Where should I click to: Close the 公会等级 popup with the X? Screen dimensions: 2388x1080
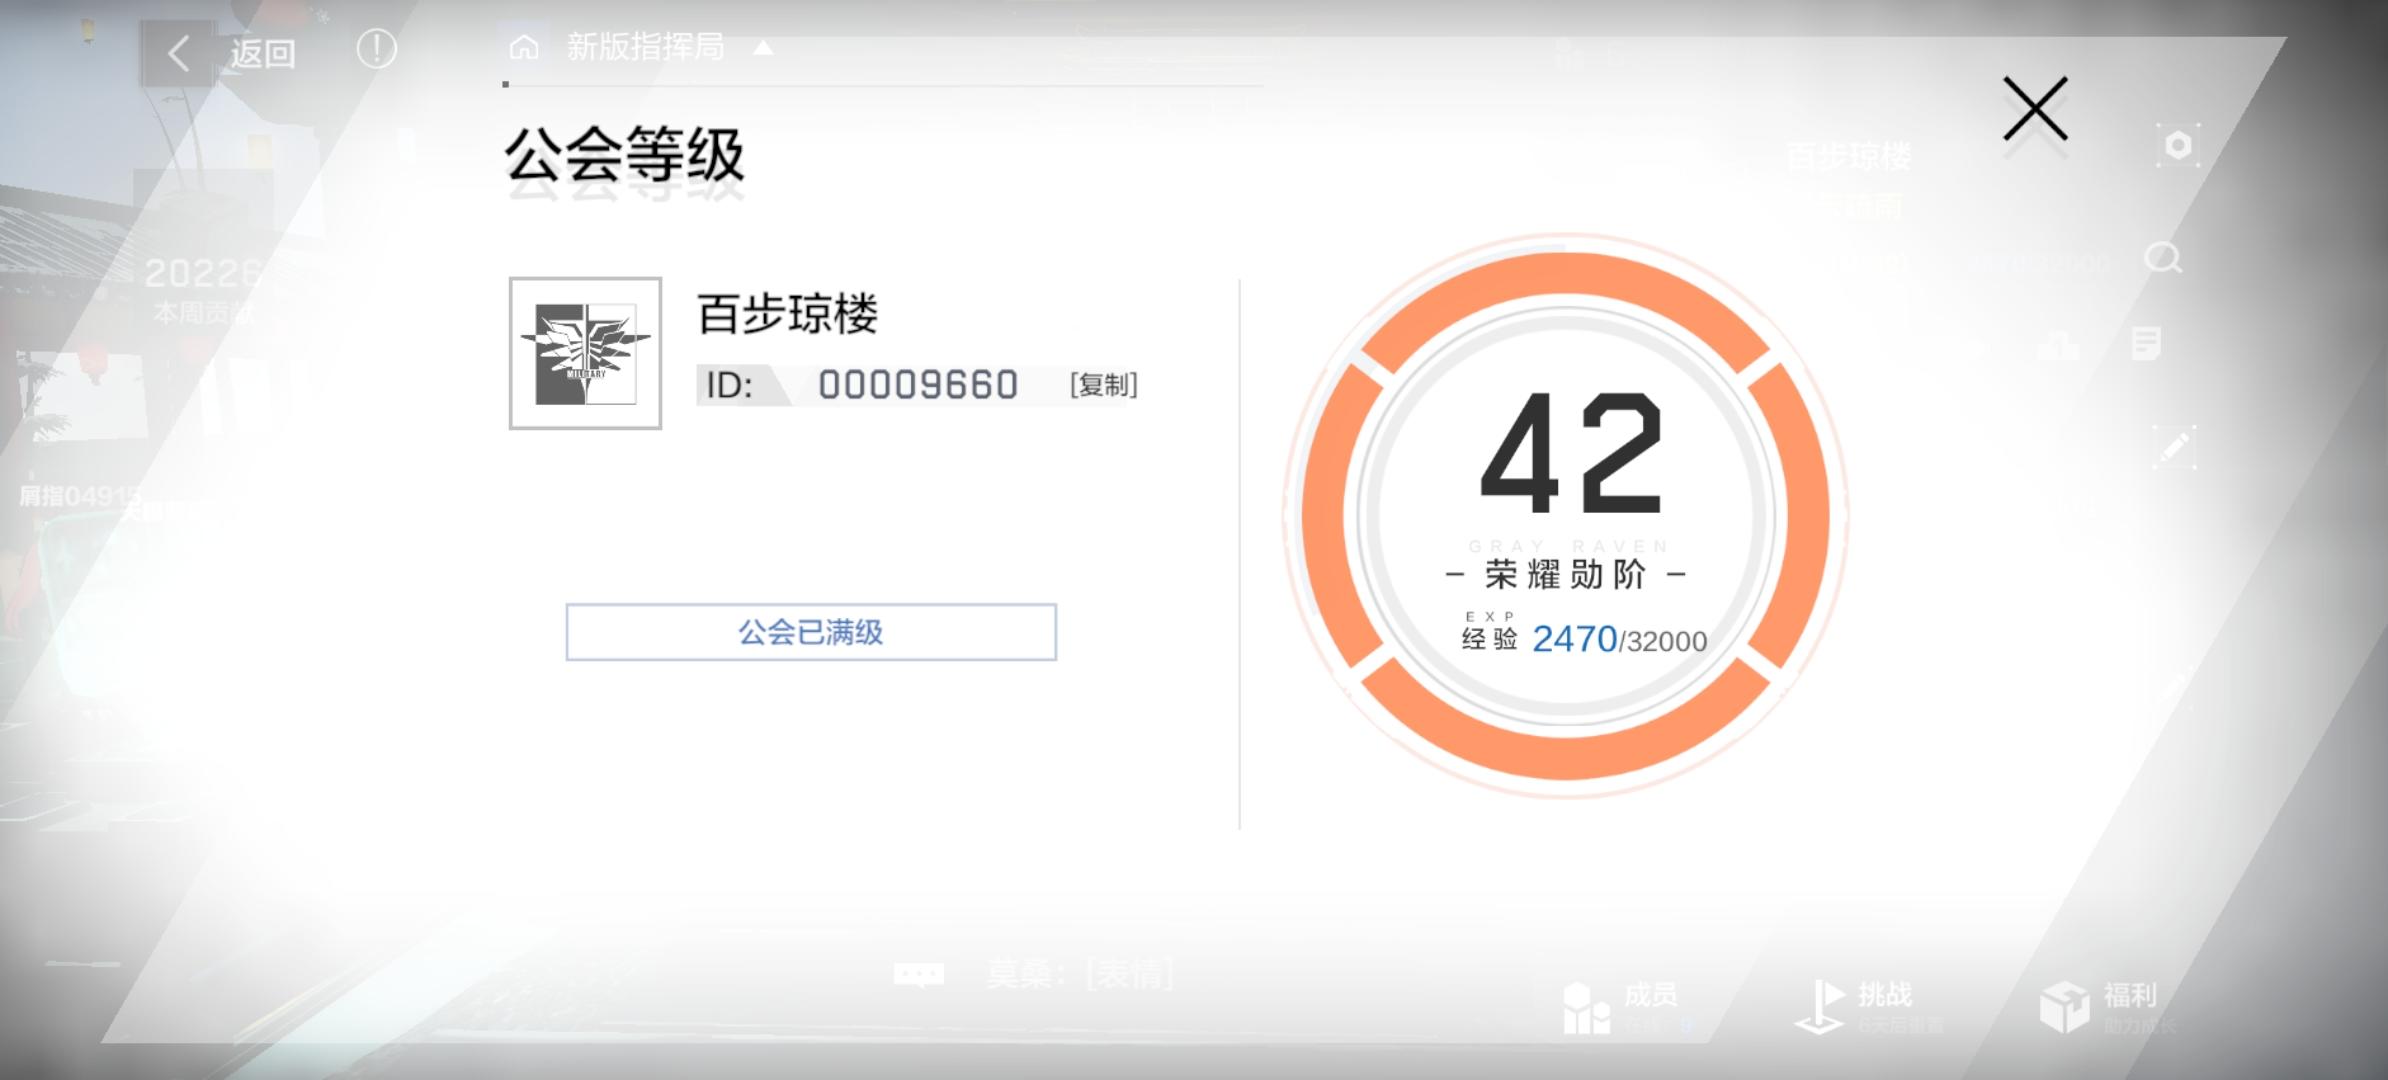click(x=2035, y=108)
